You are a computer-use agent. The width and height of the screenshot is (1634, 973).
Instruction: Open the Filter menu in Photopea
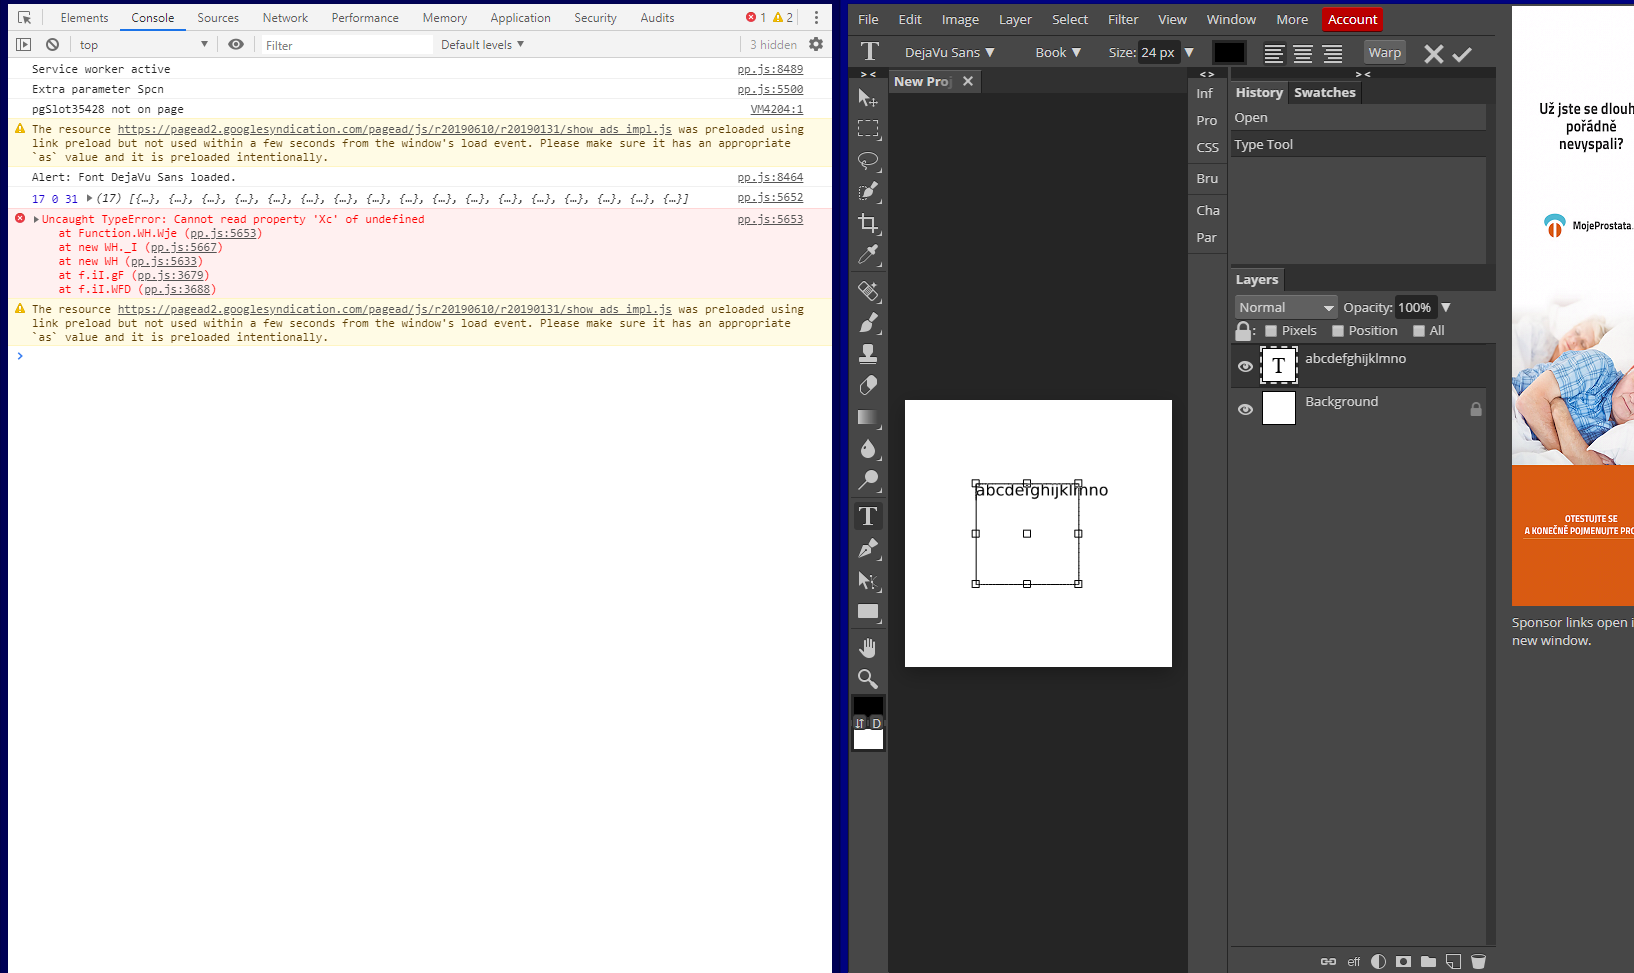coord(1122,18)
